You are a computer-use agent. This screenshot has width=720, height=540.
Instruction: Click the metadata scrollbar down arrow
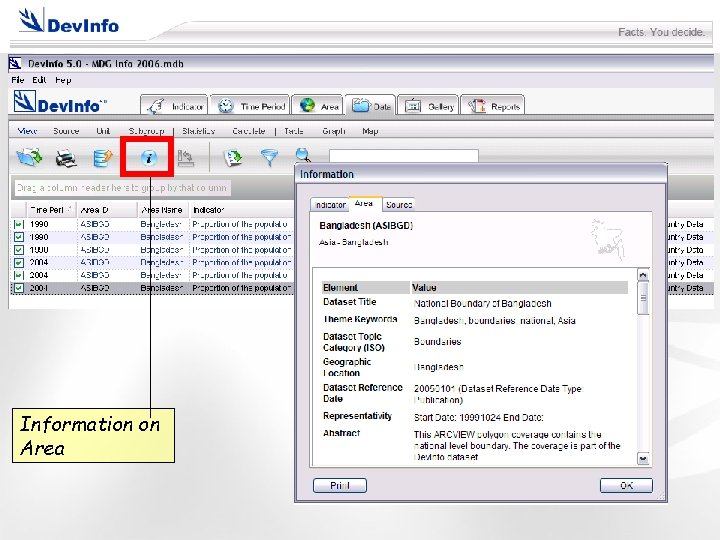click(x=643, y=458)
